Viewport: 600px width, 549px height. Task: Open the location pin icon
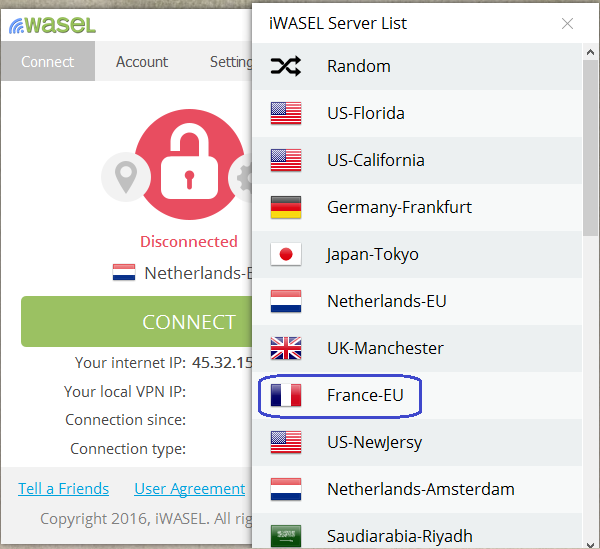[x=126, y=177]
